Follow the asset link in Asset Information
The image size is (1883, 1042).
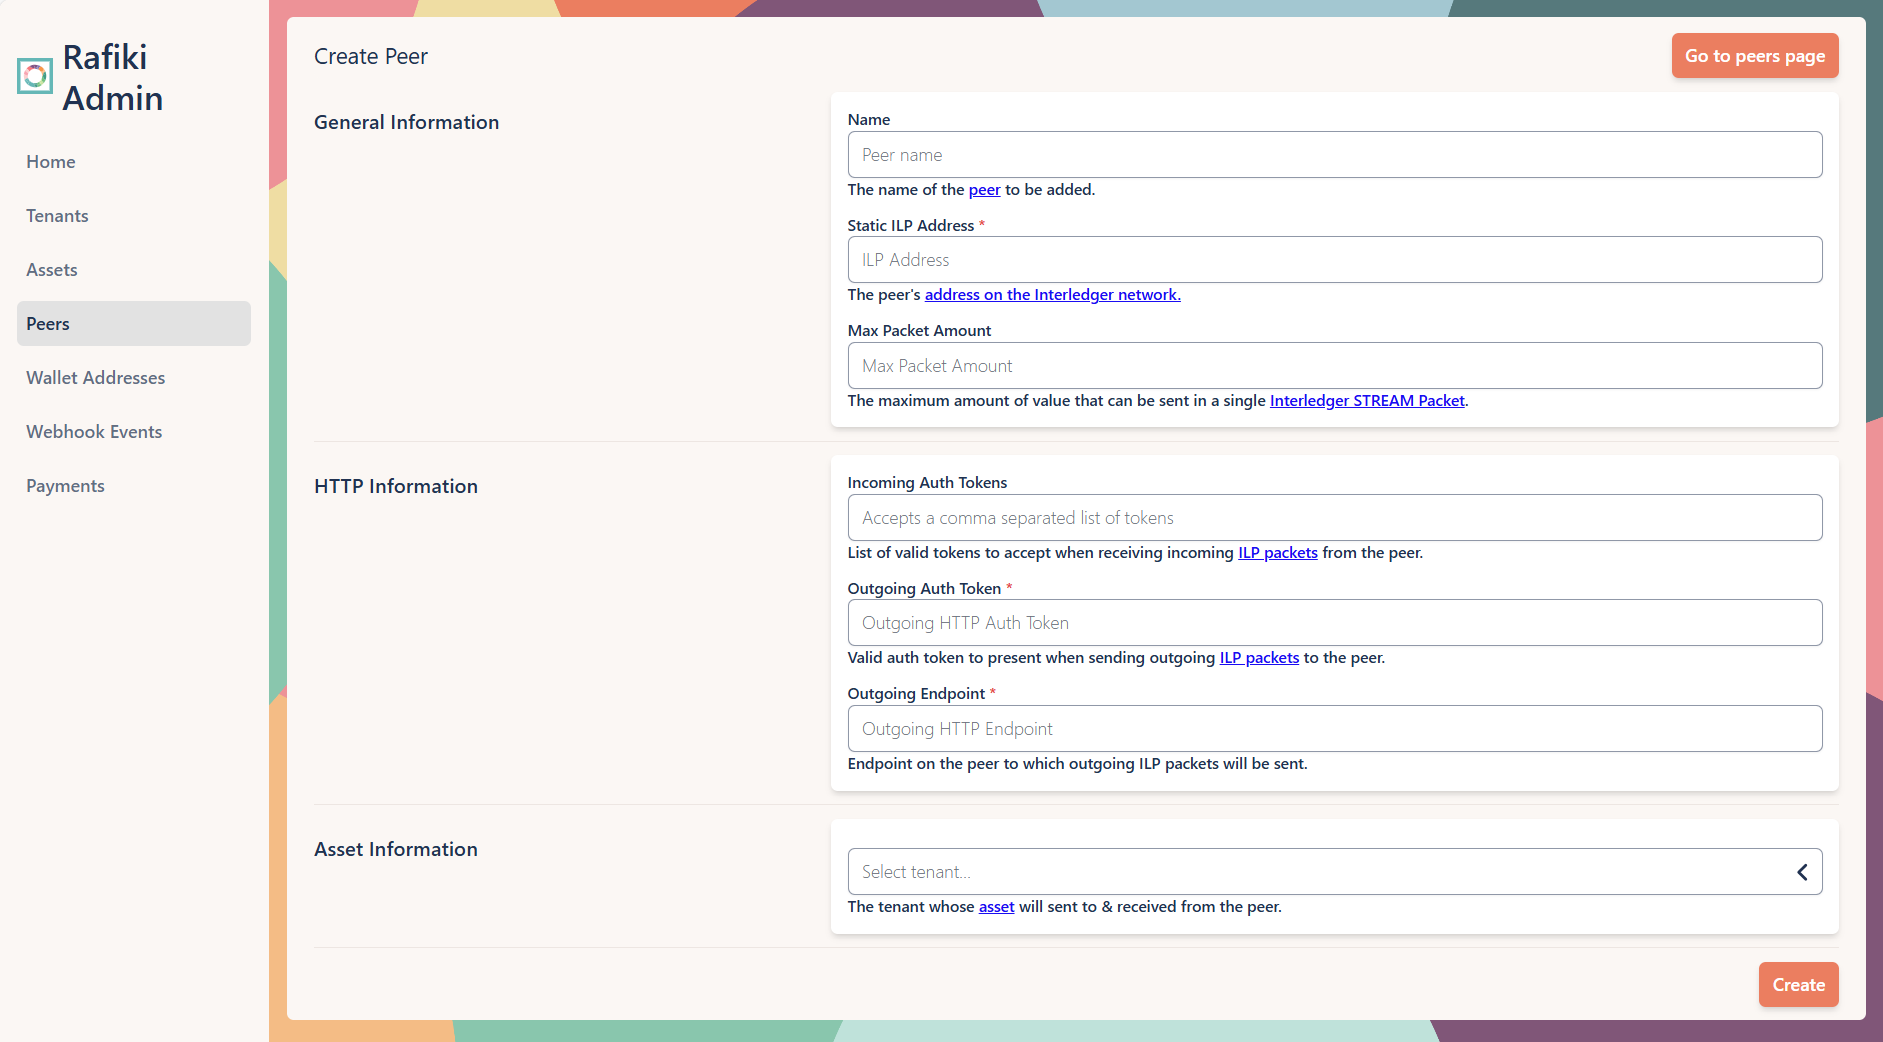tap(995, 906)
